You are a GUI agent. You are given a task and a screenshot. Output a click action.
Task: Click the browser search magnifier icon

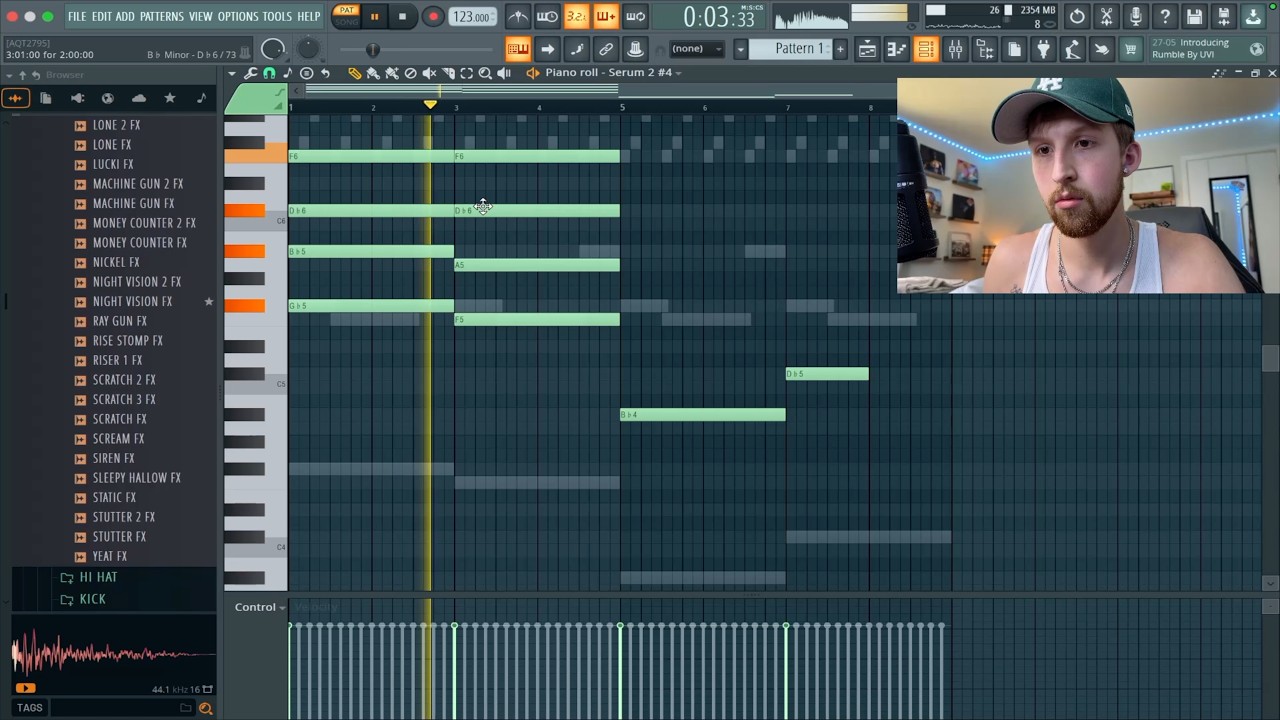[205, 708]
